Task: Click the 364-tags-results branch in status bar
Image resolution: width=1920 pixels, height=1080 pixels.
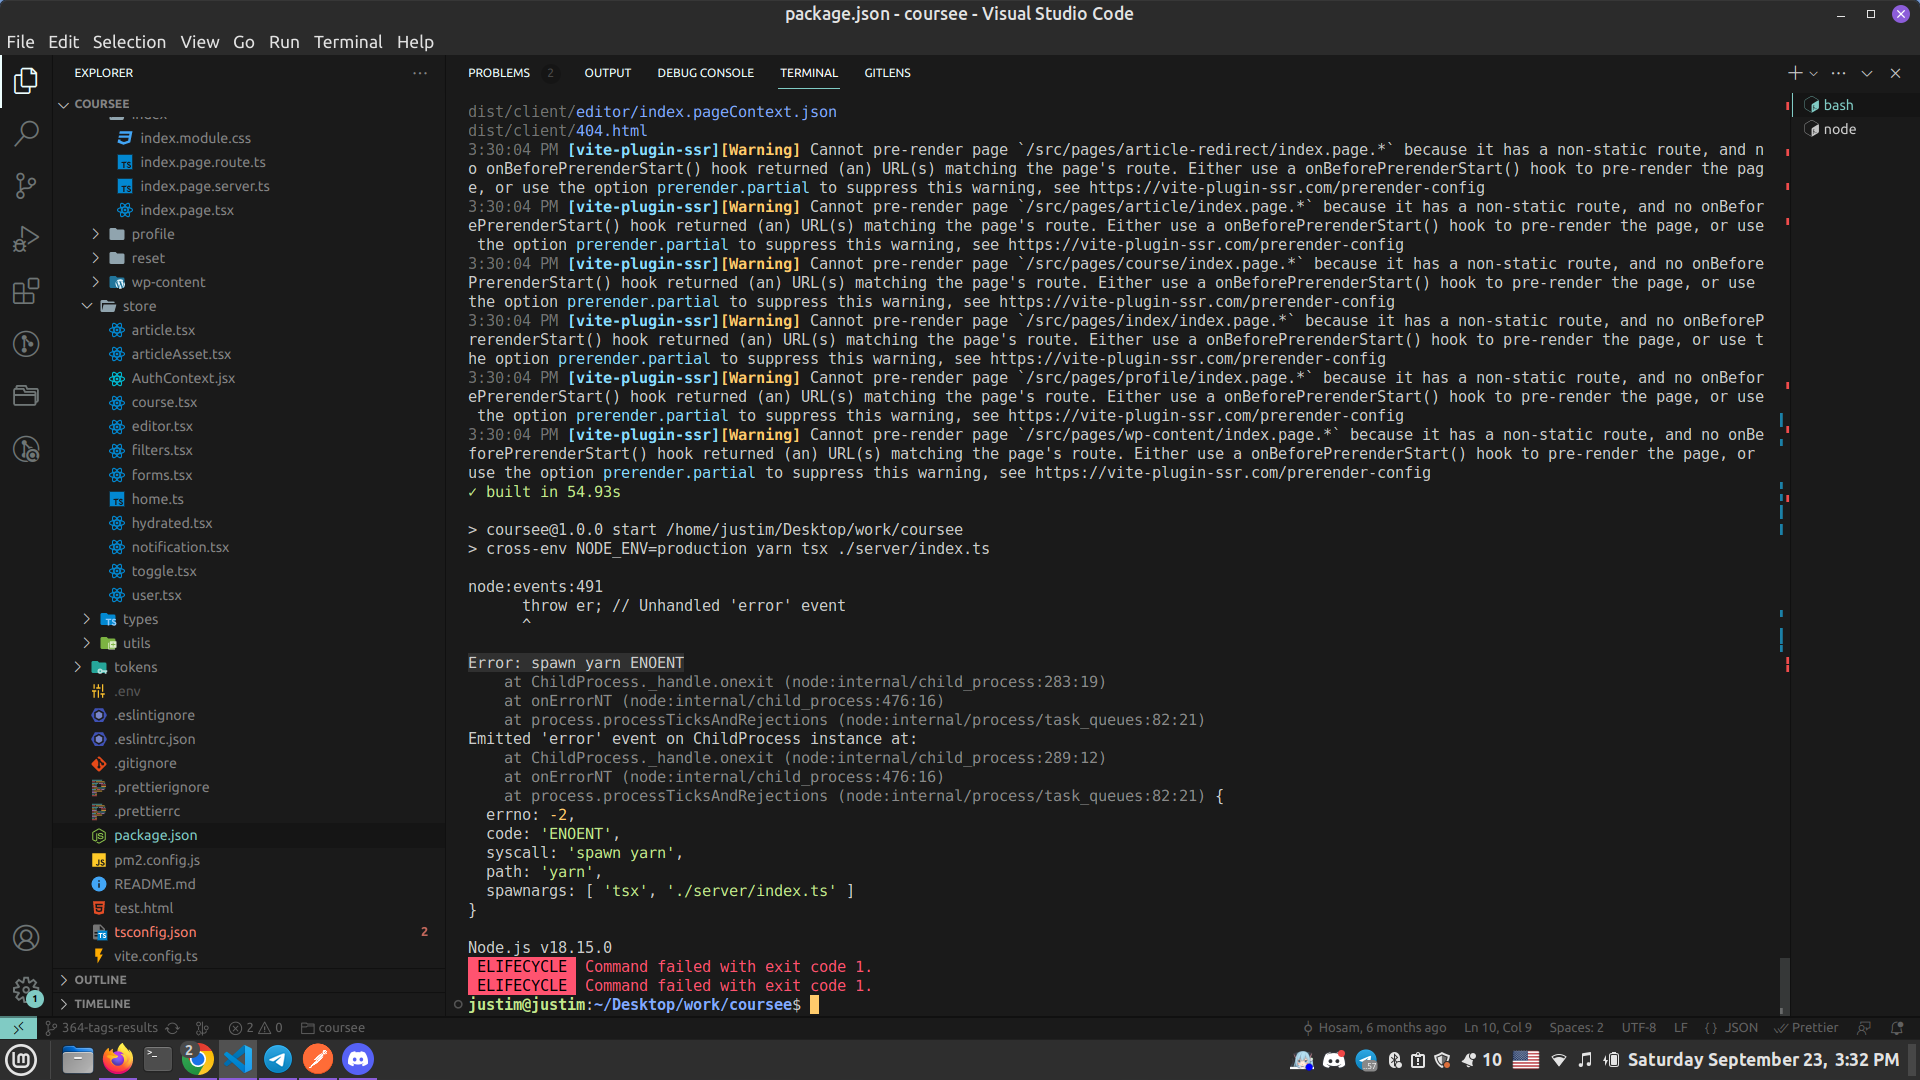Action: coord(101,1028)
